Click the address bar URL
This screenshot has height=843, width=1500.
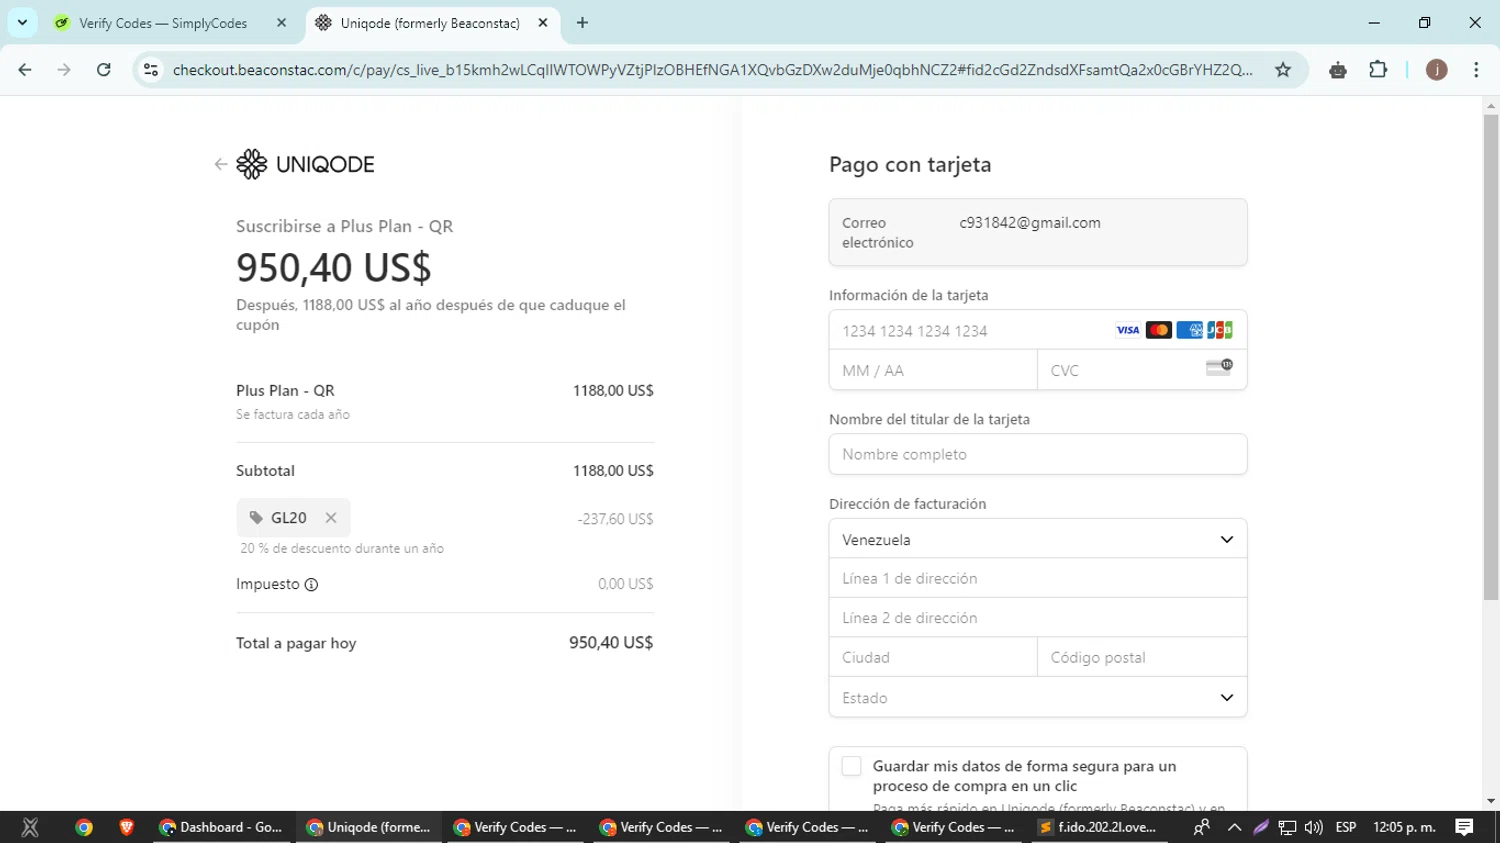click(712, 70)
